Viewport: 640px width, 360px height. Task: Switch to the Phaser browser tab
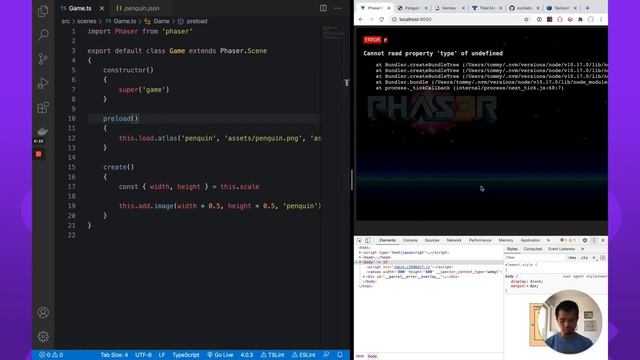point(374,8)
